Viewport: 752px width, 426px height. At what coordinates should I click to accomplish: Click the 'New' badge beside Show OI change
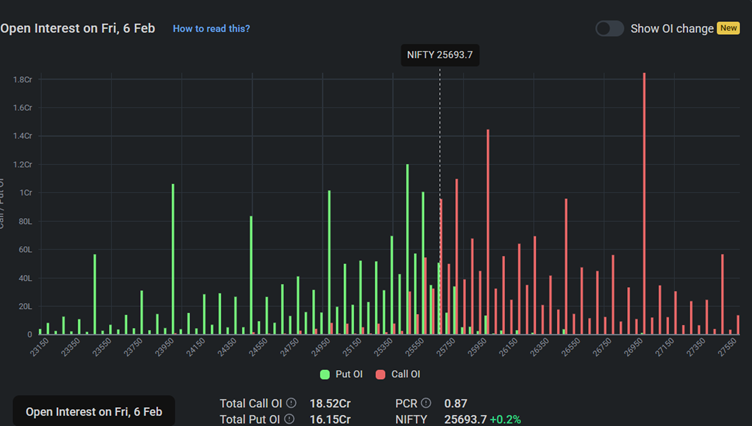pos(728,28)
